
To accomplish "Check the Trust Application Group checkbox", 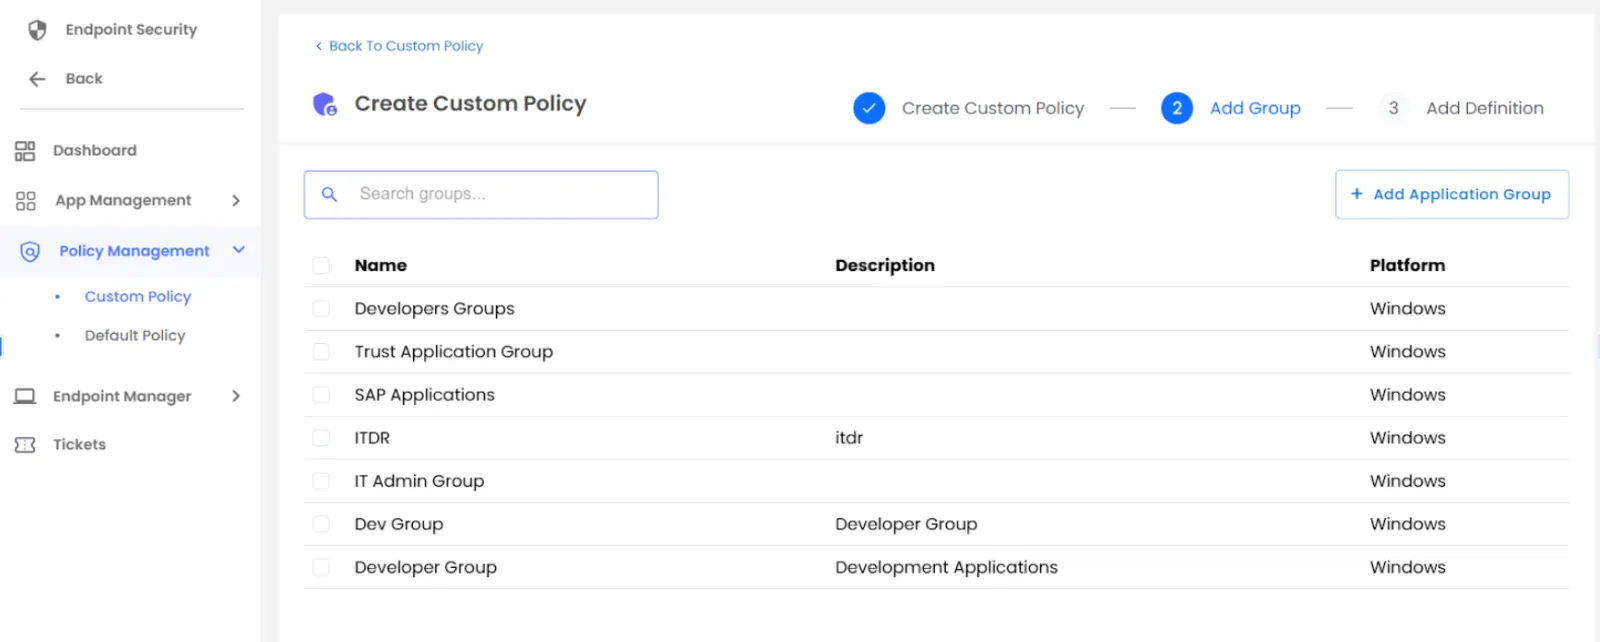I will click(x=321, y=352).
